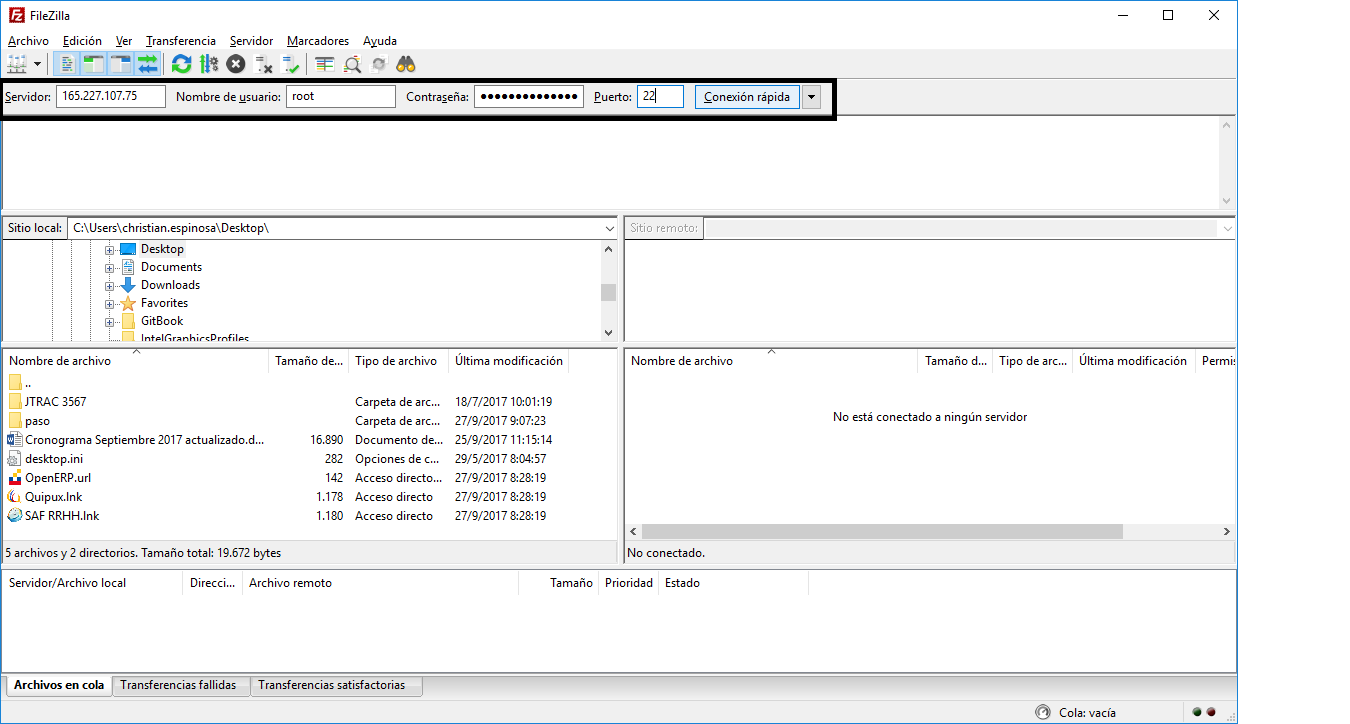
Task: Toggle remote directory tree display
Action: click(121, 64)
